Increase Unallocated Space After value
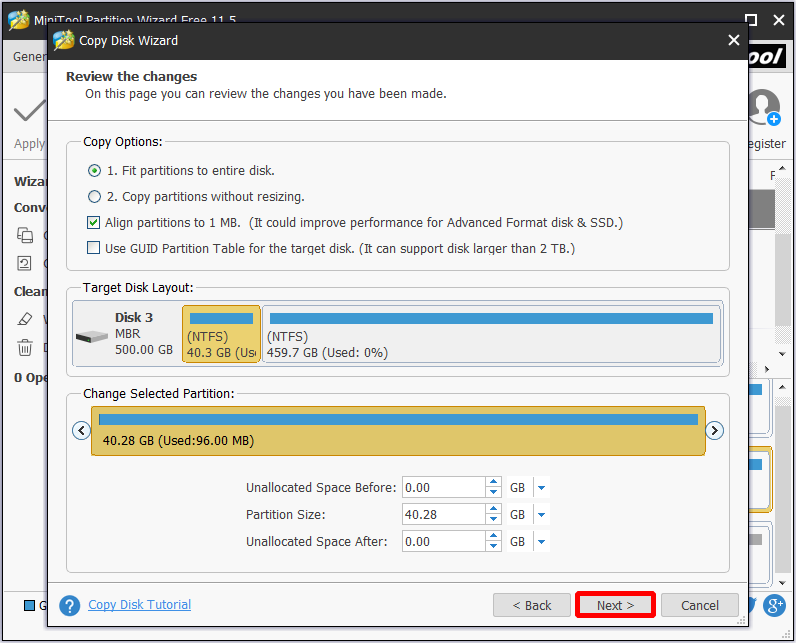796x643 pixels. coord(493,536)
